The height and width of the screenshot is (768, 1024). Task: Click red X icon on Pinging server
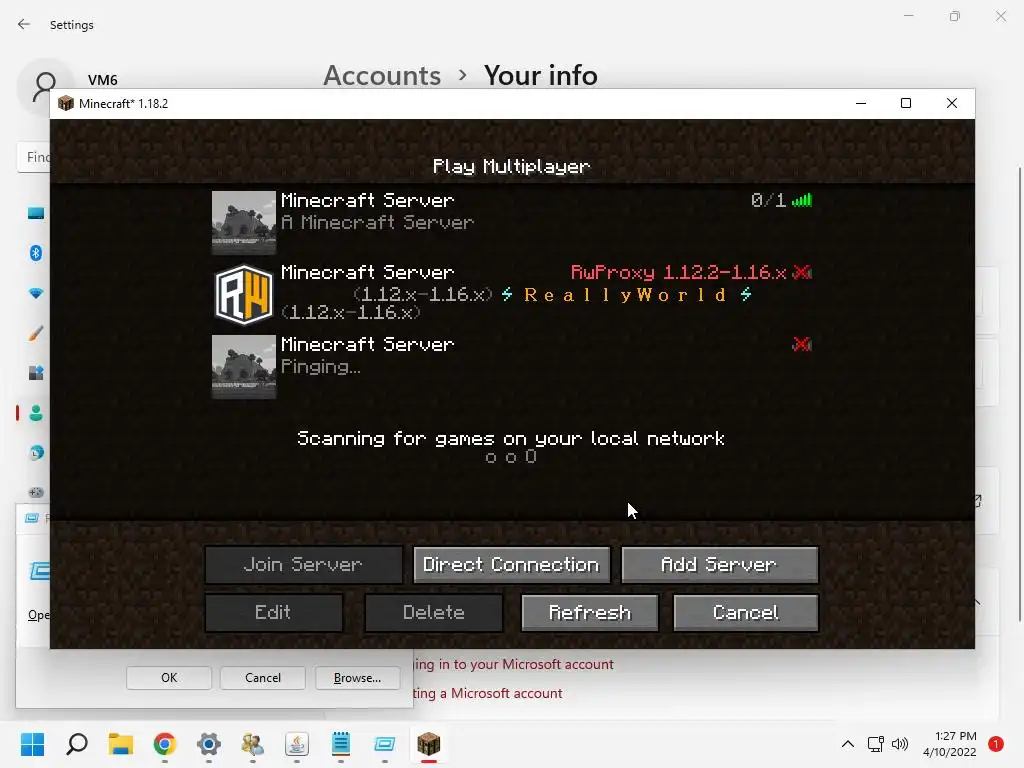point(801,344)
